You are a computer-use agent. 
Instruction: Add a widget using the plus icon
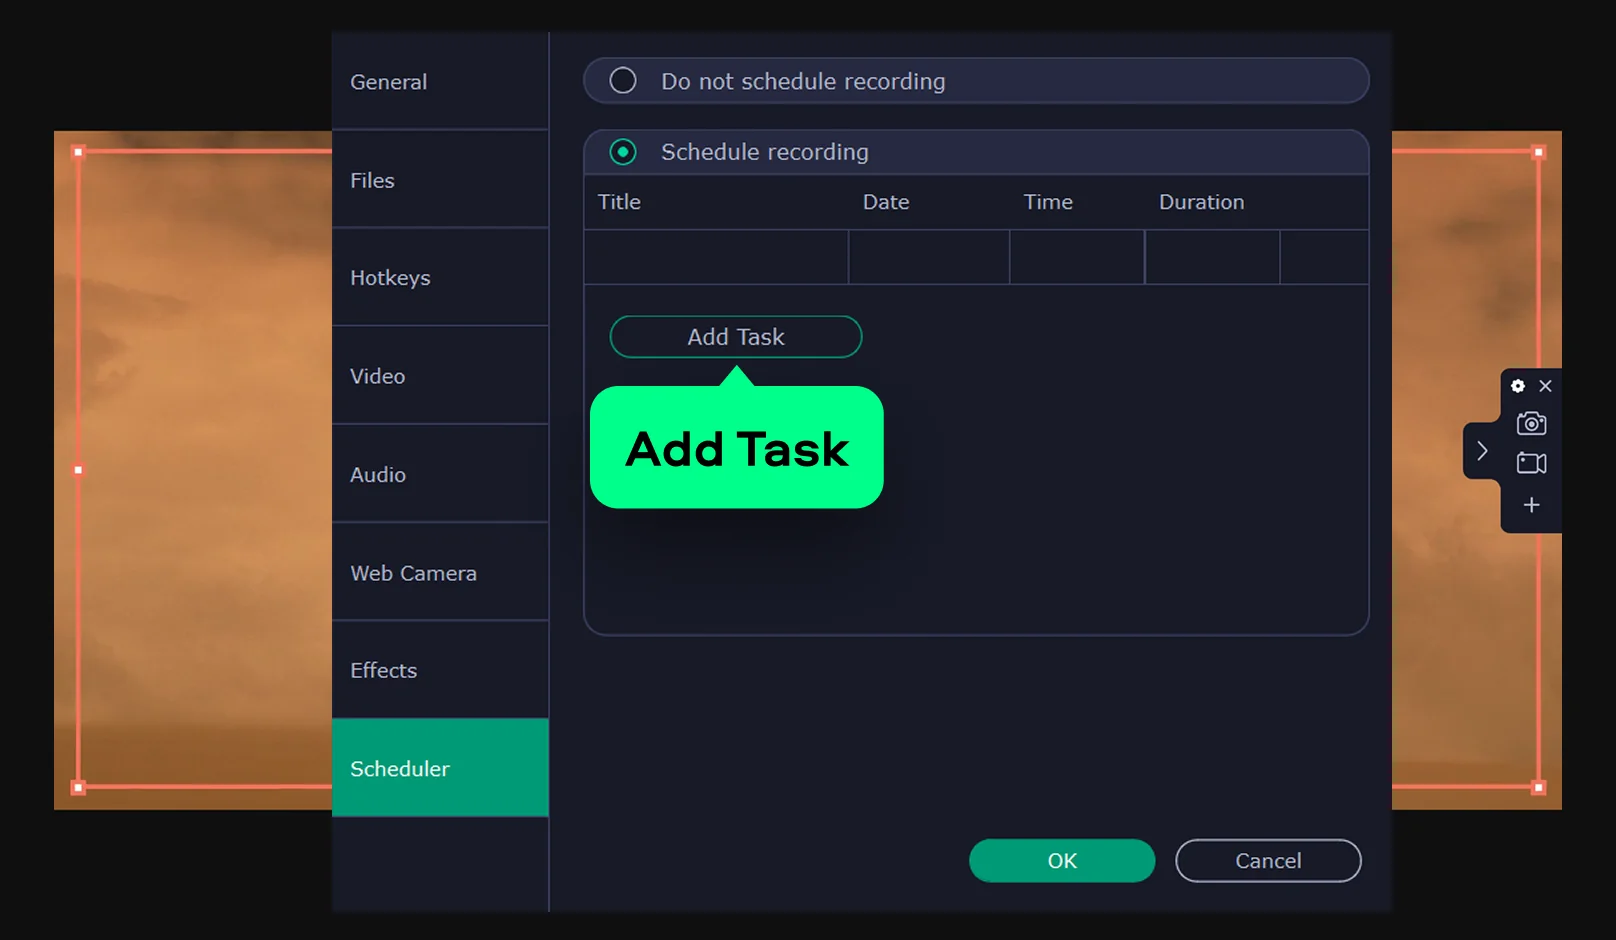pos(1530,504)
